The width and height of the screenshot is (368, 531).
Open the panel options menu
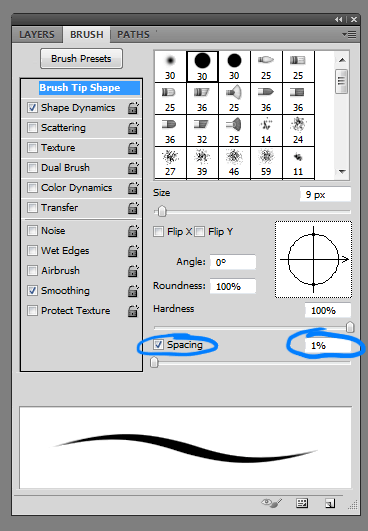(349, 34)
